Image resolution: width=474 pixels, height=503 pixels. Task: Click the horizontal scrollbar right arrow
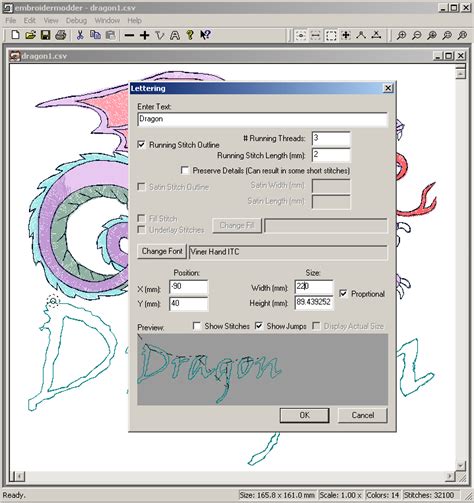450,476
